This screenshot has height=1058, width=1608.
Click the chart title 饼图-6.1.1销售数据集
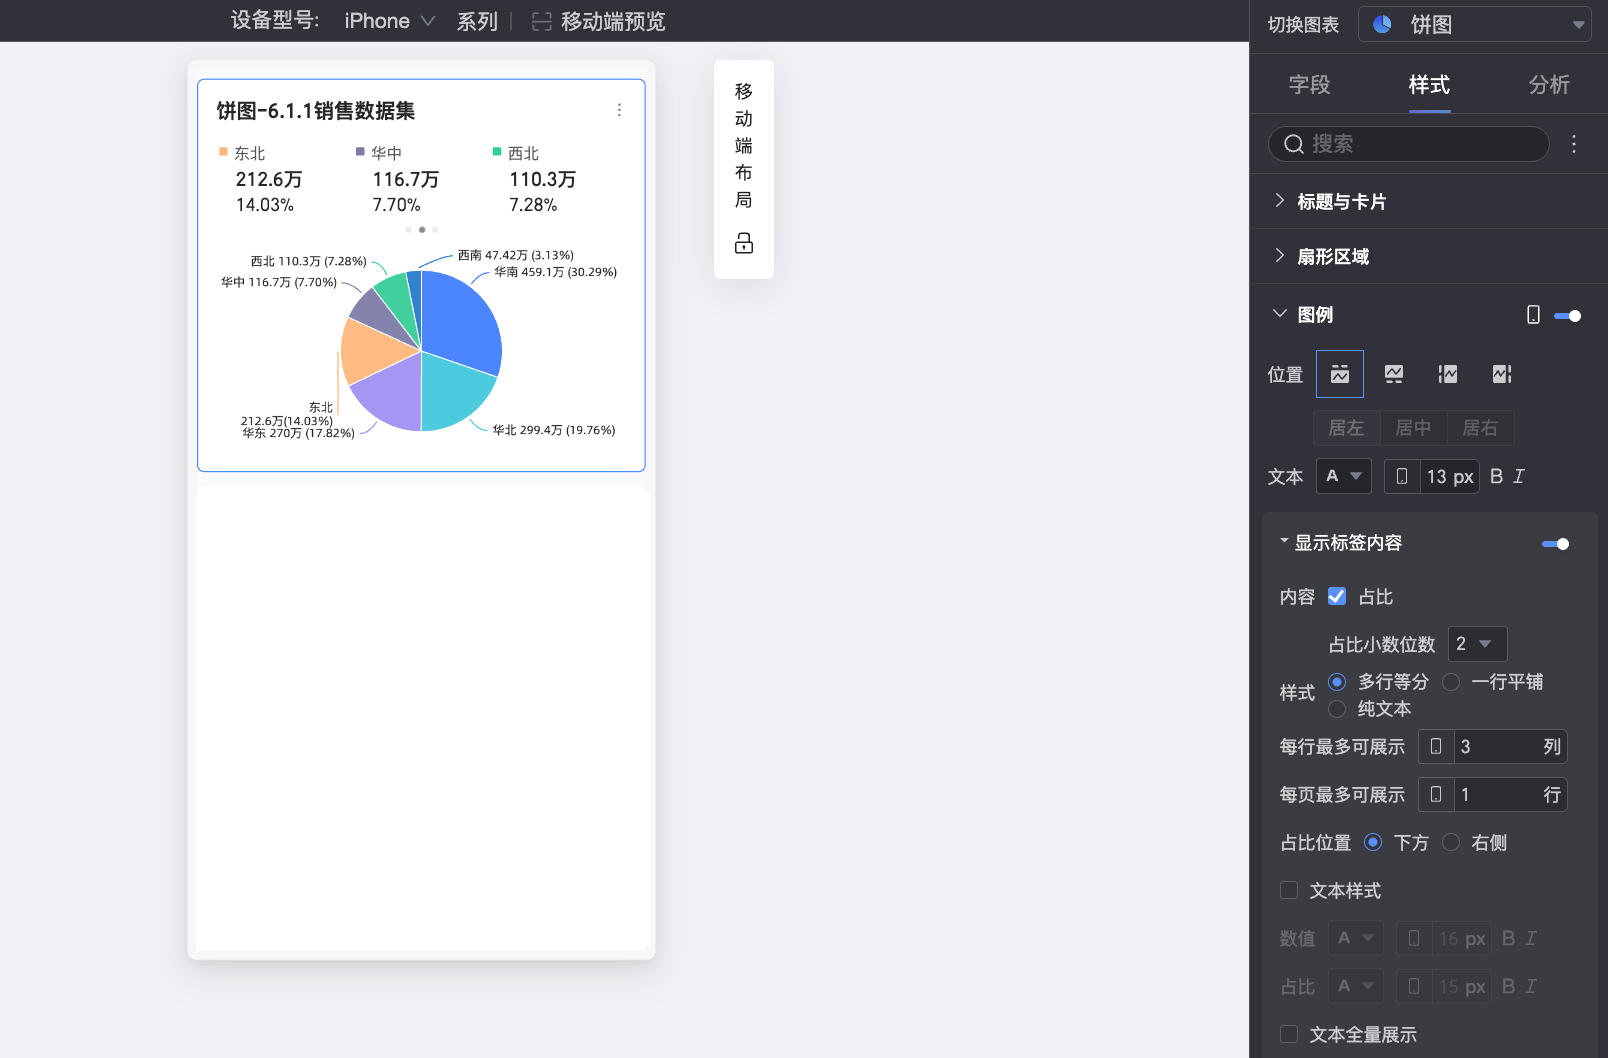316,110
